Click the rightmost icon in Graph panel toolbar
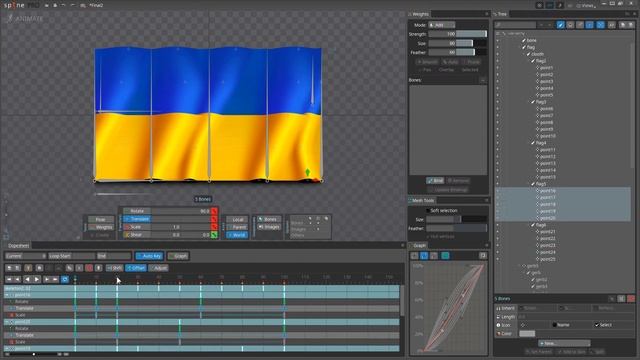Screen dimensions: 640x360 [x=483, y=256]
